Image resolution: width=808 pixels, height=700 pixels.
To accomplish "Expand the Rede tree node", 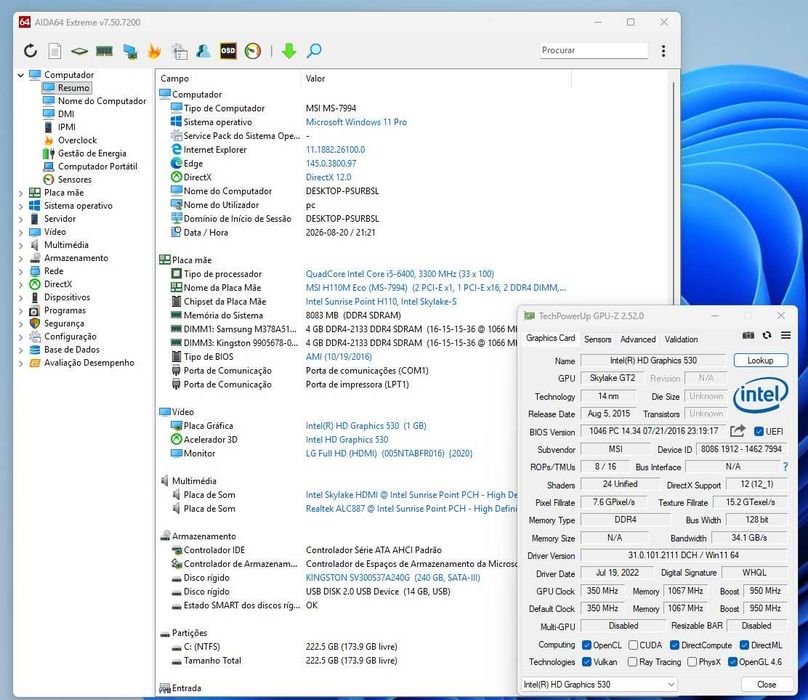I will tap(21, 272).
